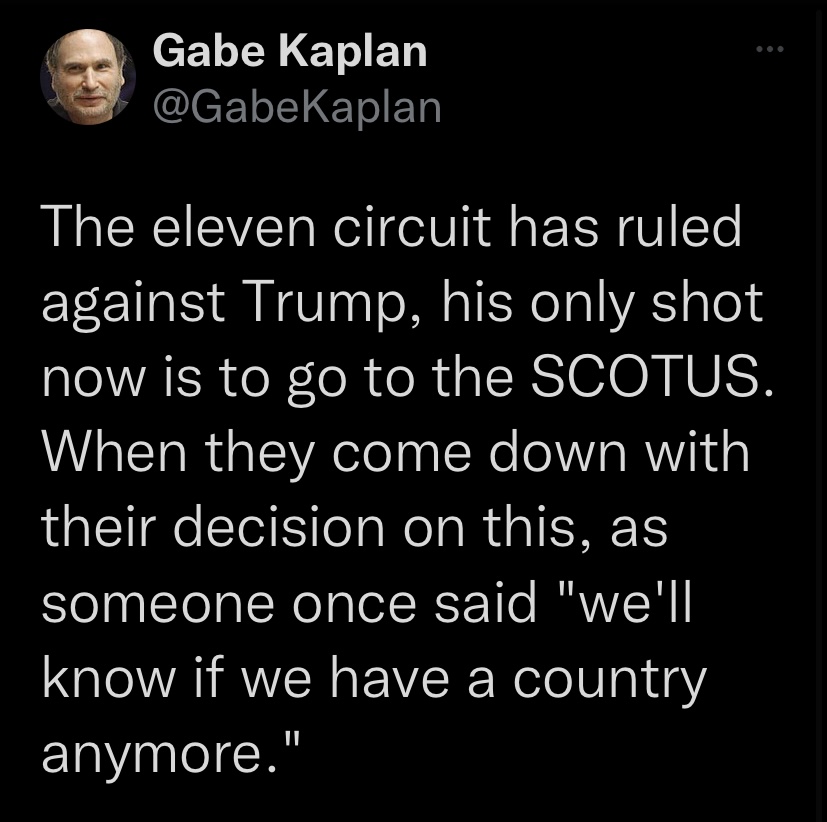Click the word against in the tweet
This screenshot has width=827, height=822.
(x=133, y=307)
